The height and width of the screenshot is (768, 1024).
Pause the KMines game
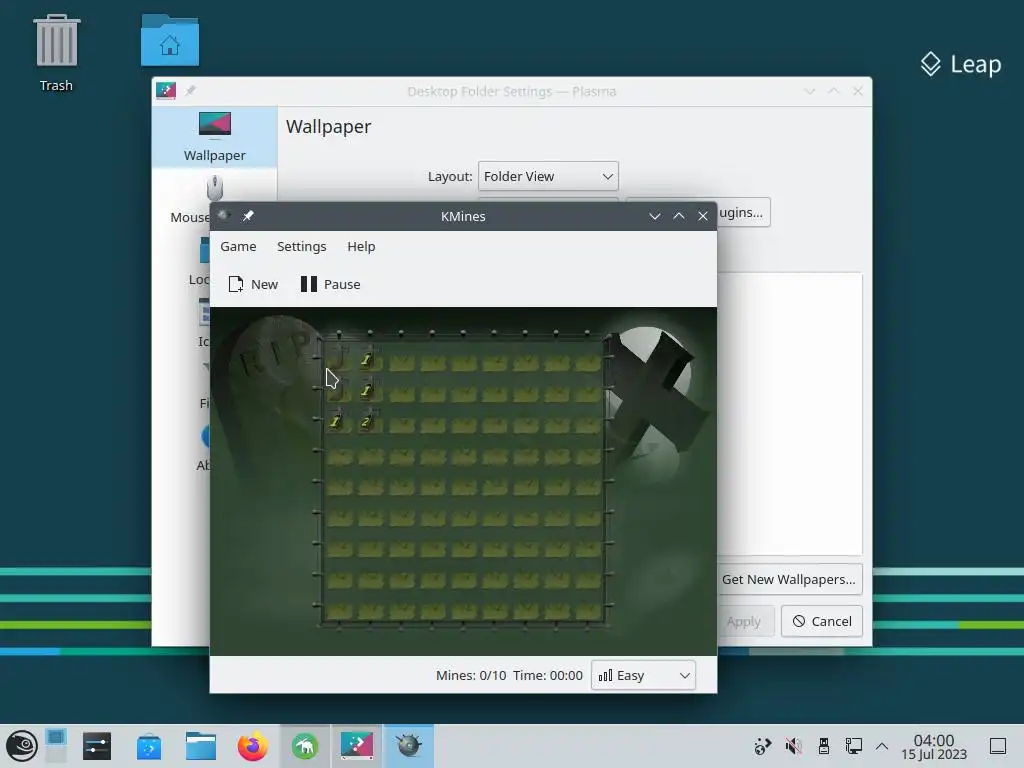tap(330, 284)
